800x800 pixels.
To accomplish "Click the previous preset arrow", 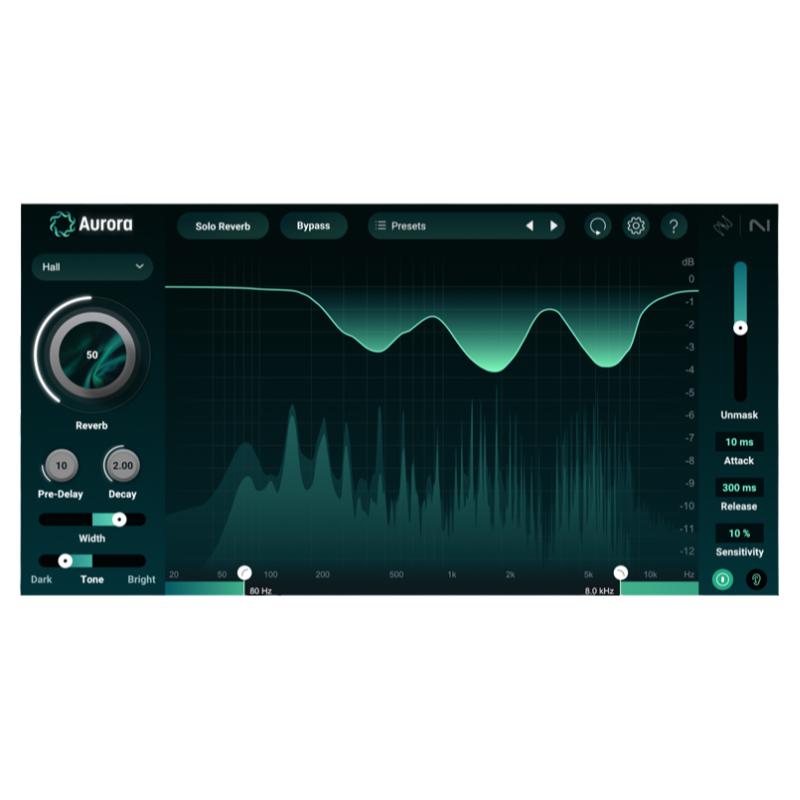I will [x=530, y=226].
